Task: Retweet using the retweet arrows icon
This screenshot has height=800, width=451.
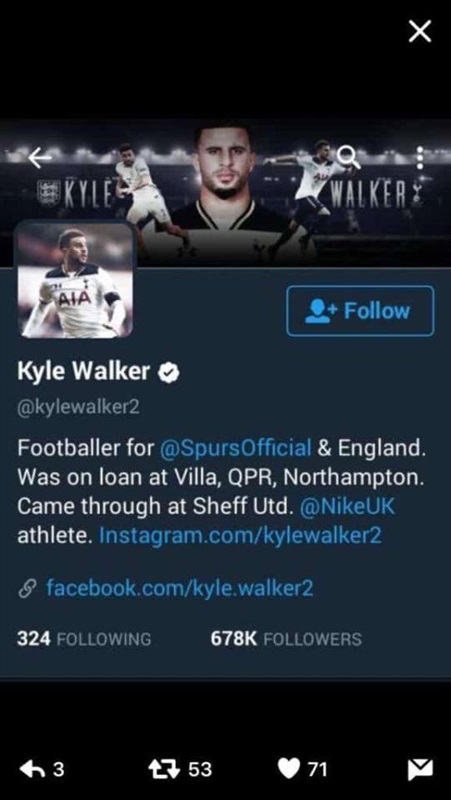Action: coord(164,769)
